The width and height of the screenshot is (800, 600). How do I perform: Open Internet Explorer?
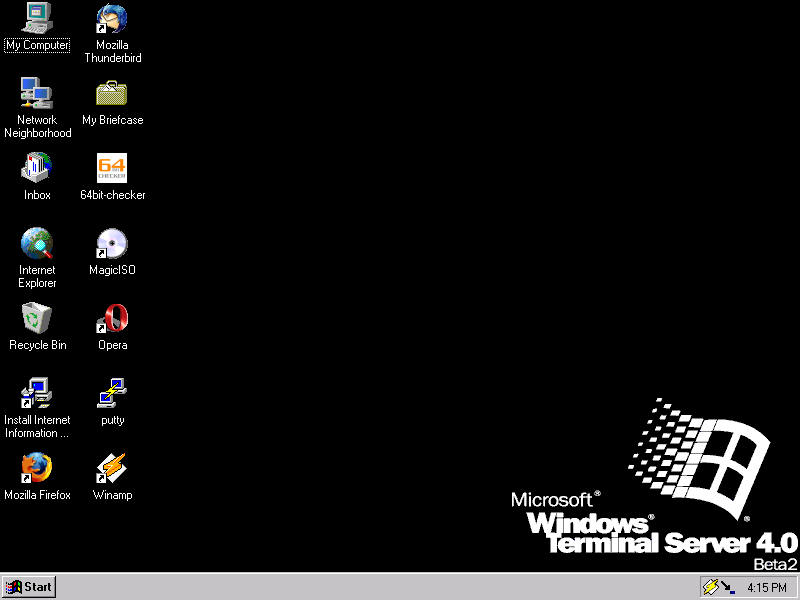click(x=37, y=245)
